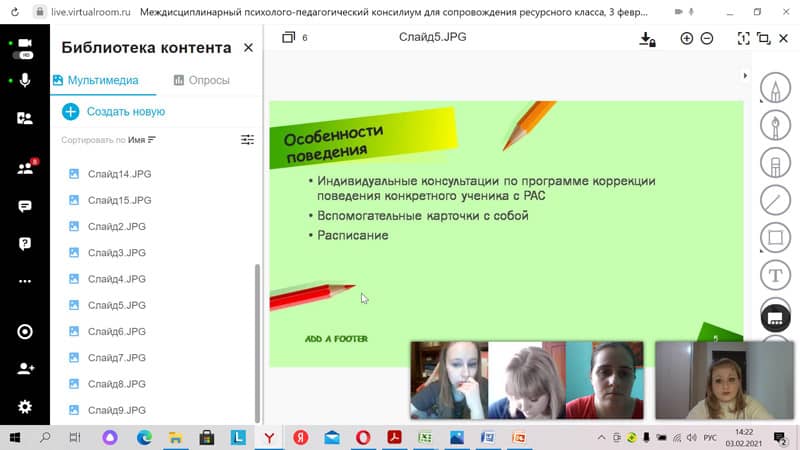Detach the slide into separate window
800x450 pixels.
pyautogui.click(x=763, y=38)
